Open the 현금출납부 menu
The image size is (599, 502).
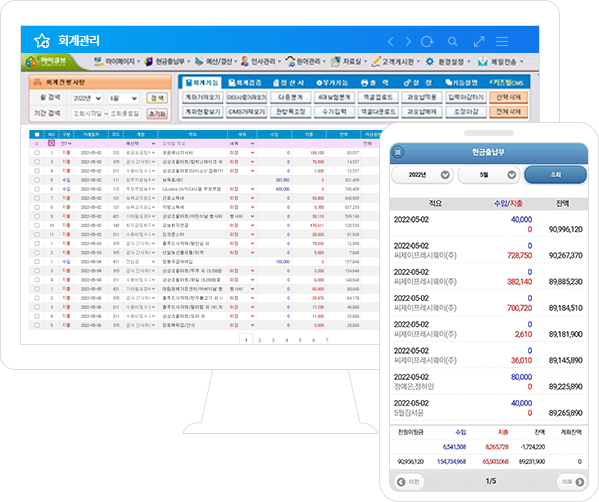[x=167, y=62]
